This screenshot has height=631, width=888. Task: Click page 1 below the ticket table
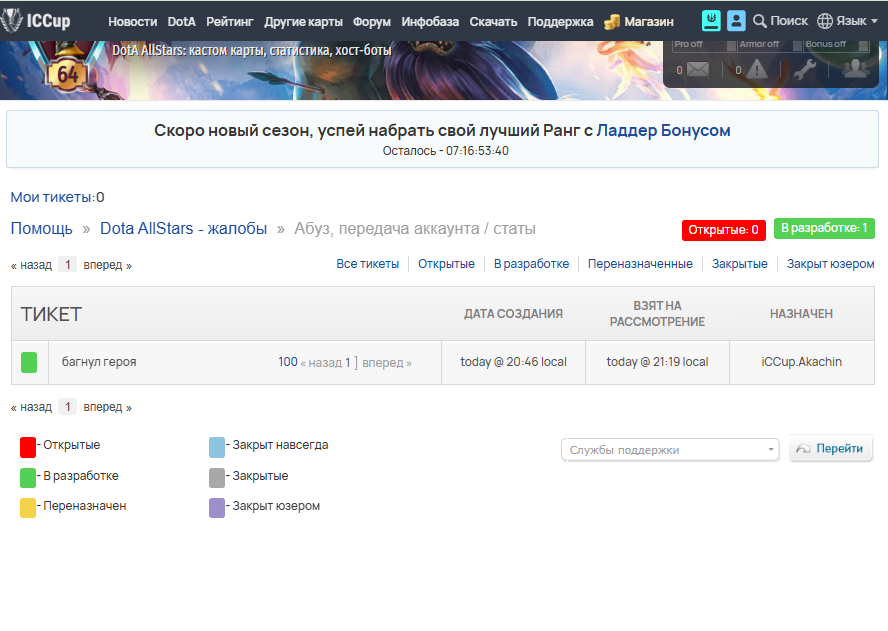(67, 407)
